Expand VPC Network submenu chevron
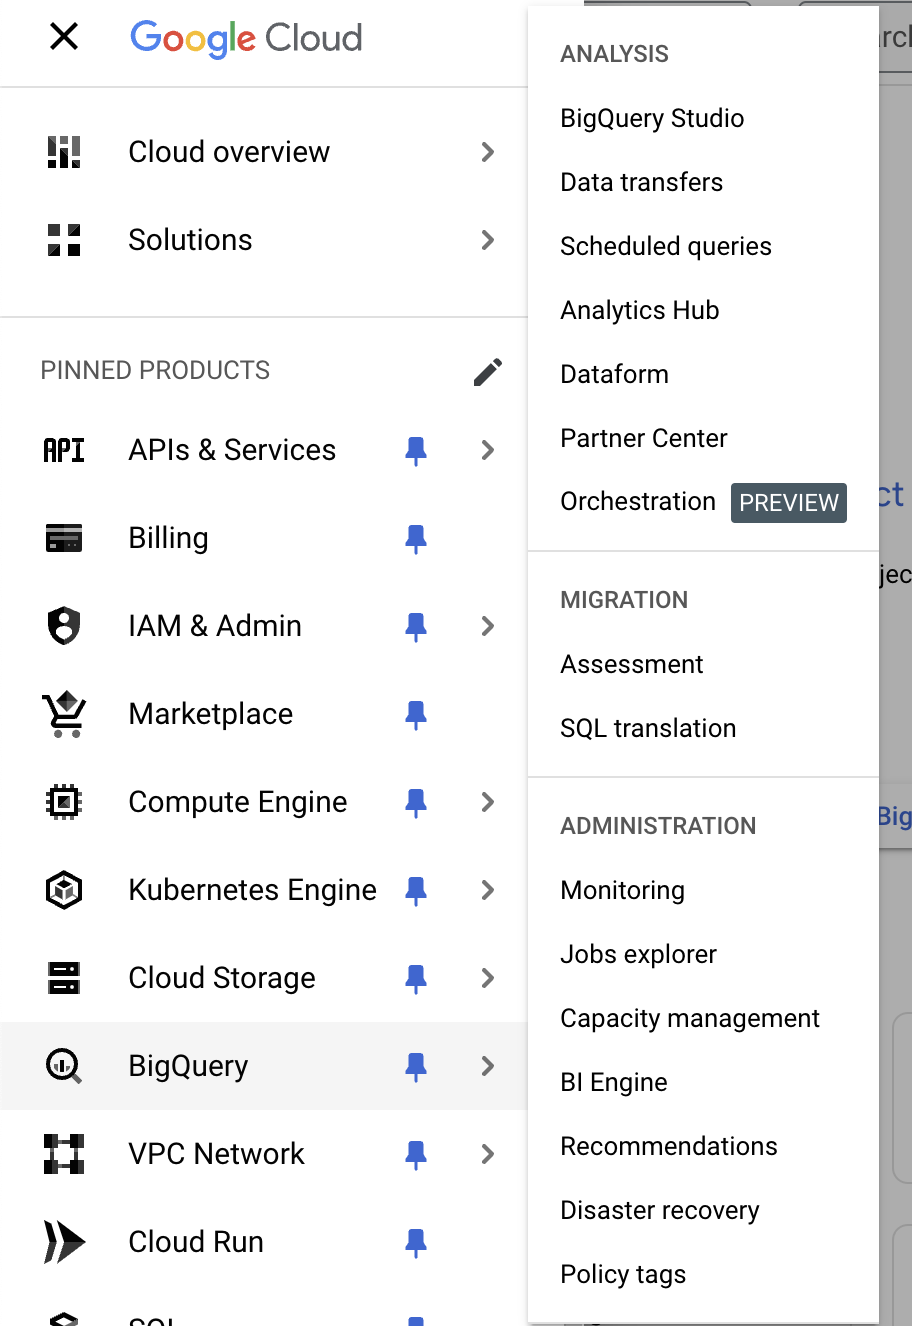Viewport: 912px width, 1326px height. (488, 1154)
